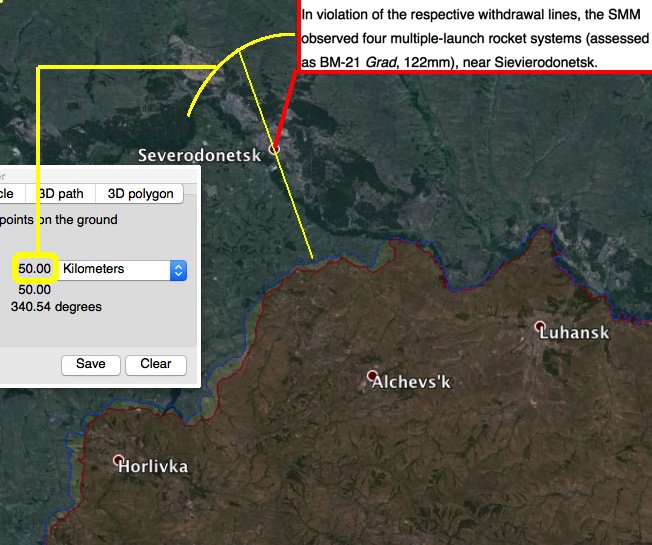Open the Kilometers units dropdown
This screenshot has width=652, height=545.
coord(123,269)
